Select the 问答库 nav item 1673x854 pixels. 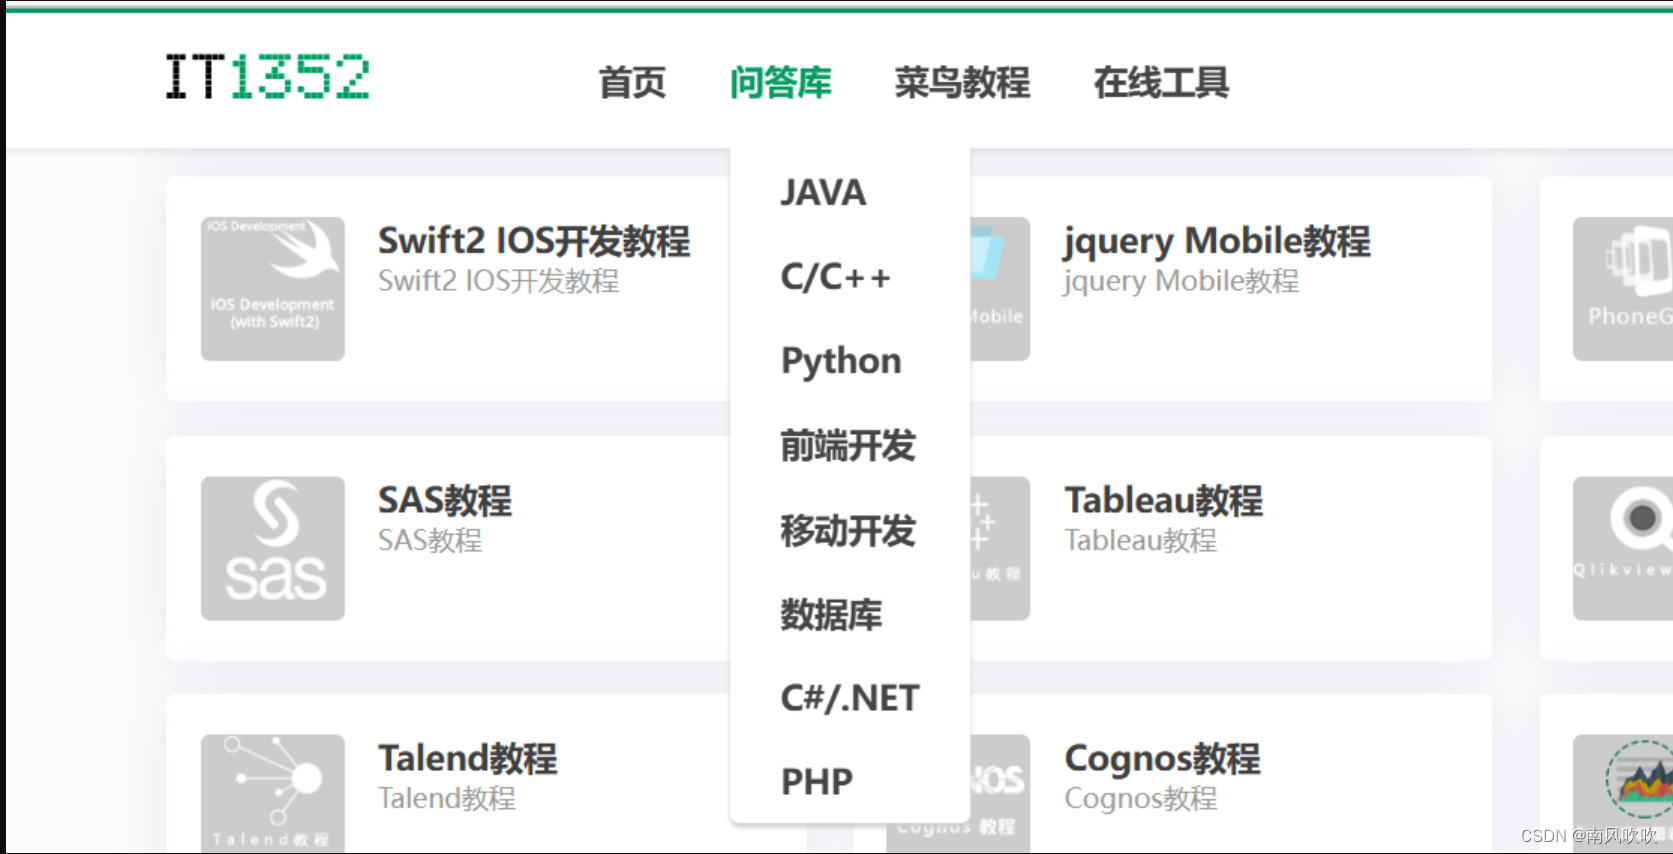click(x=781, y=82)
